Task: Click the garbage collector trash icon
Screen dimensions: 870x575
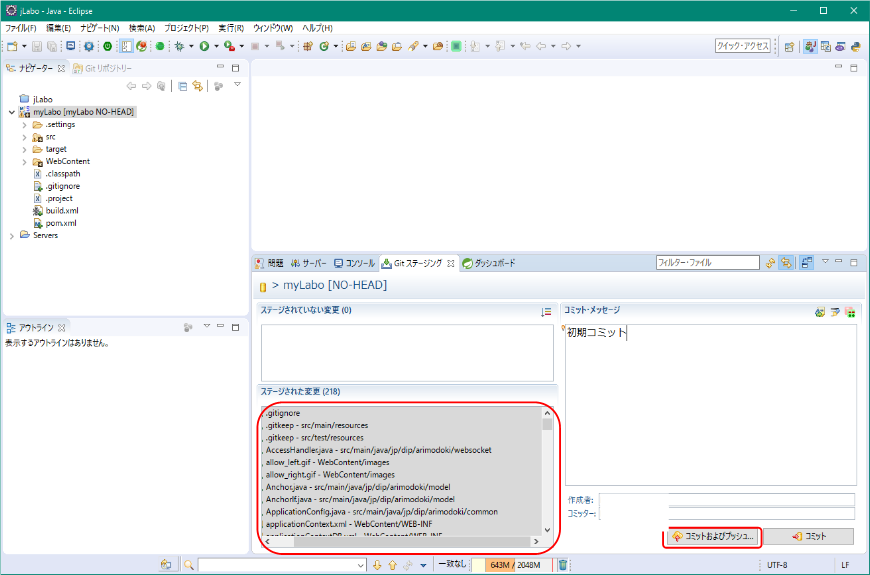Action: pos(563,565)
